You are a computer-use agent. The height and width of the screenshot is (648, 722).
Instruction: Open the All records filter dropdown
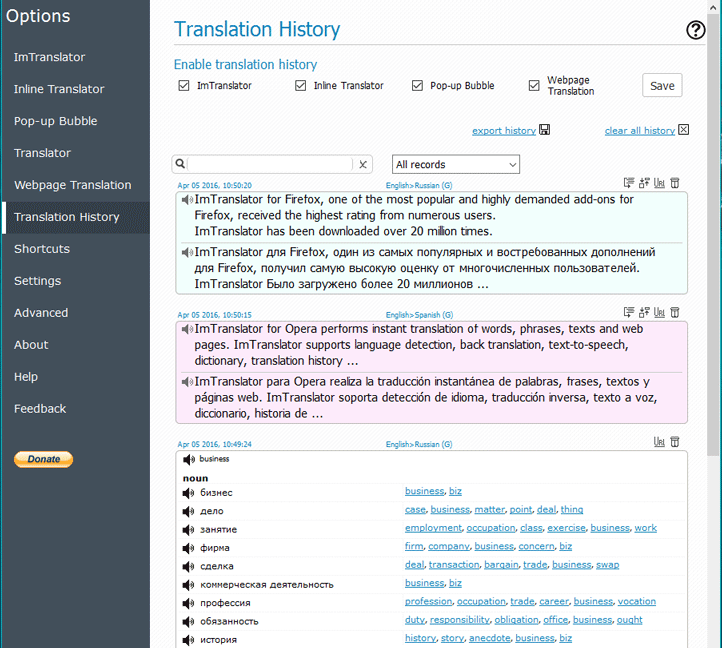click(x=455, y=164)
